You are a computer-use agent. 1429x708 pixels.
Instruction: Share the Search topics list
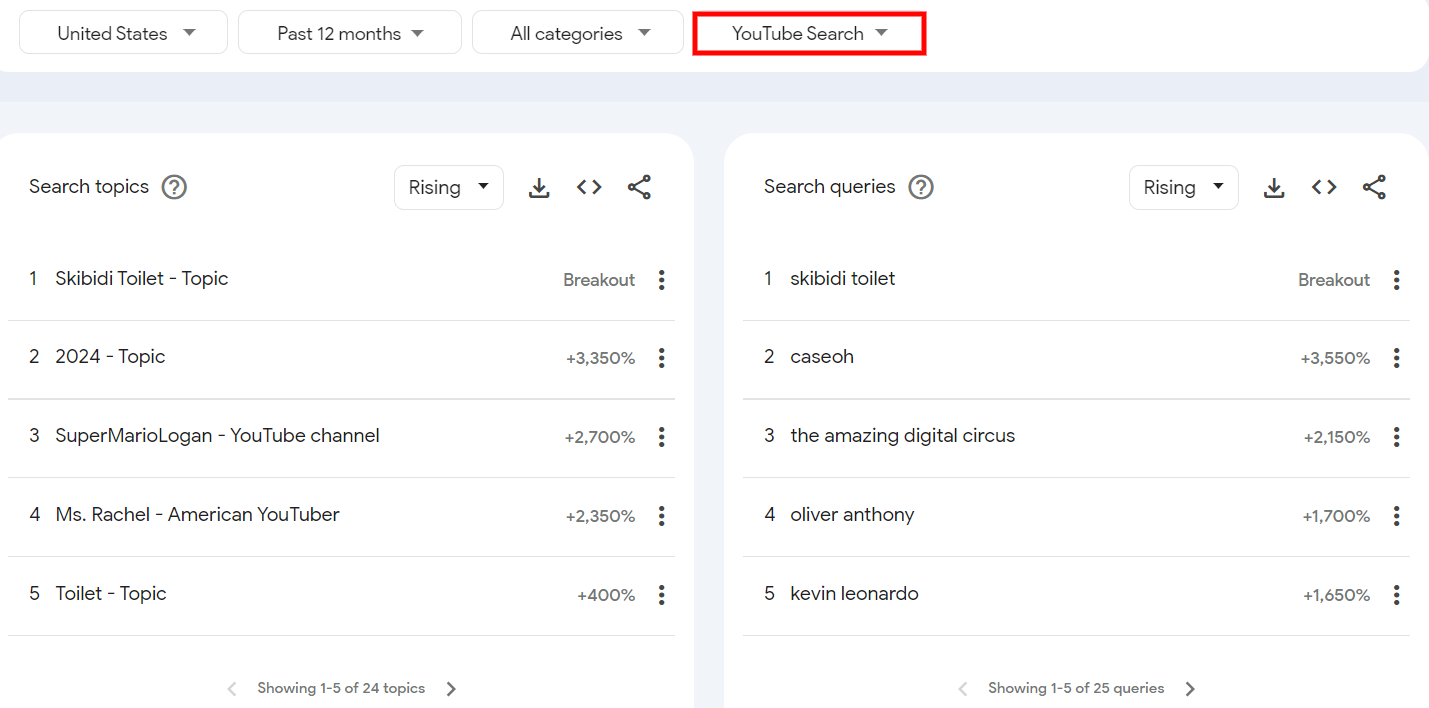coord(639,187)
